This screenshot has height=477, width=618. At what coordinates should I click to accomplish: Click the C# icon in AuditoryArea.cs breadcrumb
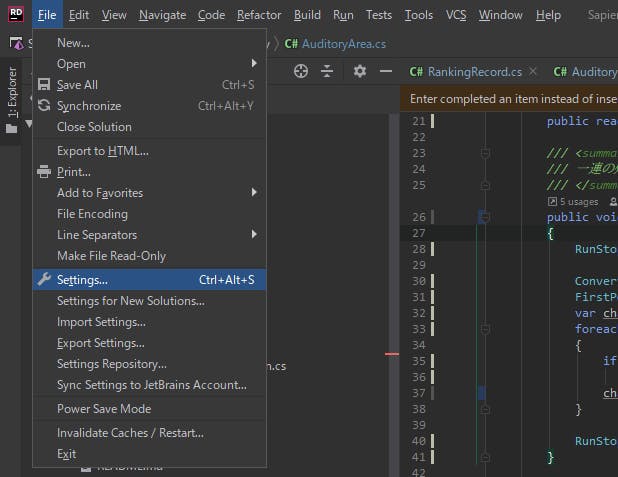[291, 44]
